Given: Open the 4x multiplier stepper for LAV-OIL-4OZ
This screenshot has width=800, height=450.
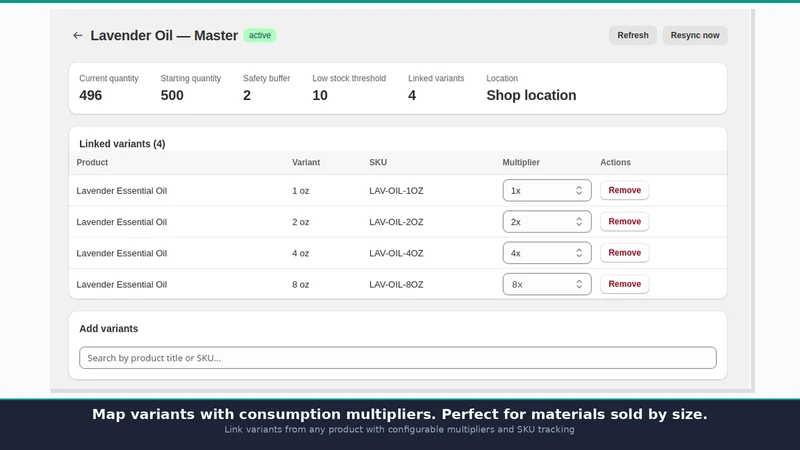Looking at the screenshot, I should click(x=547, y=253).
